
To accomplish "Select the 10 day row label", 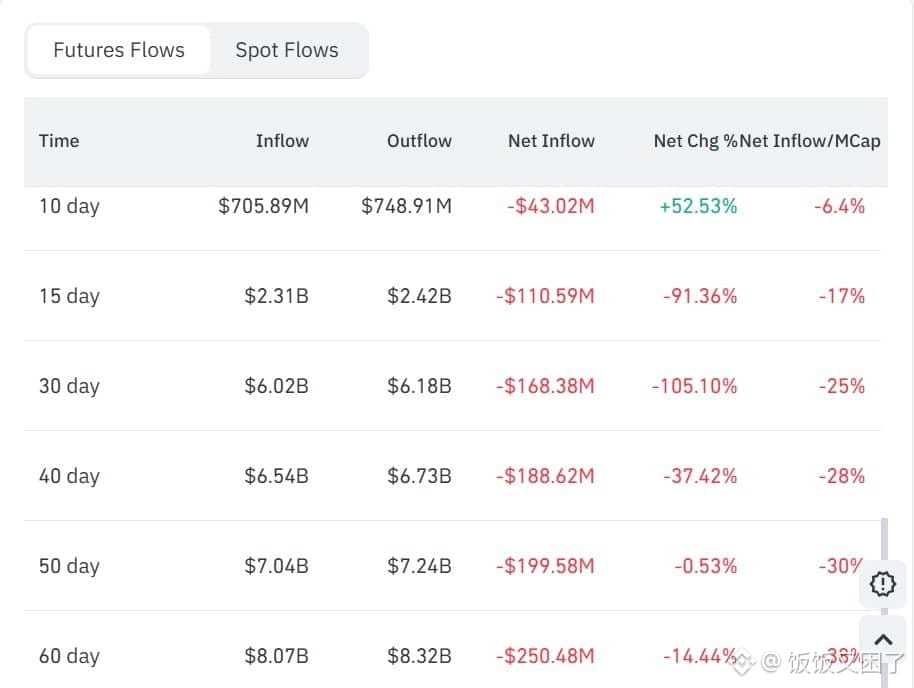I will pos(69,206).
